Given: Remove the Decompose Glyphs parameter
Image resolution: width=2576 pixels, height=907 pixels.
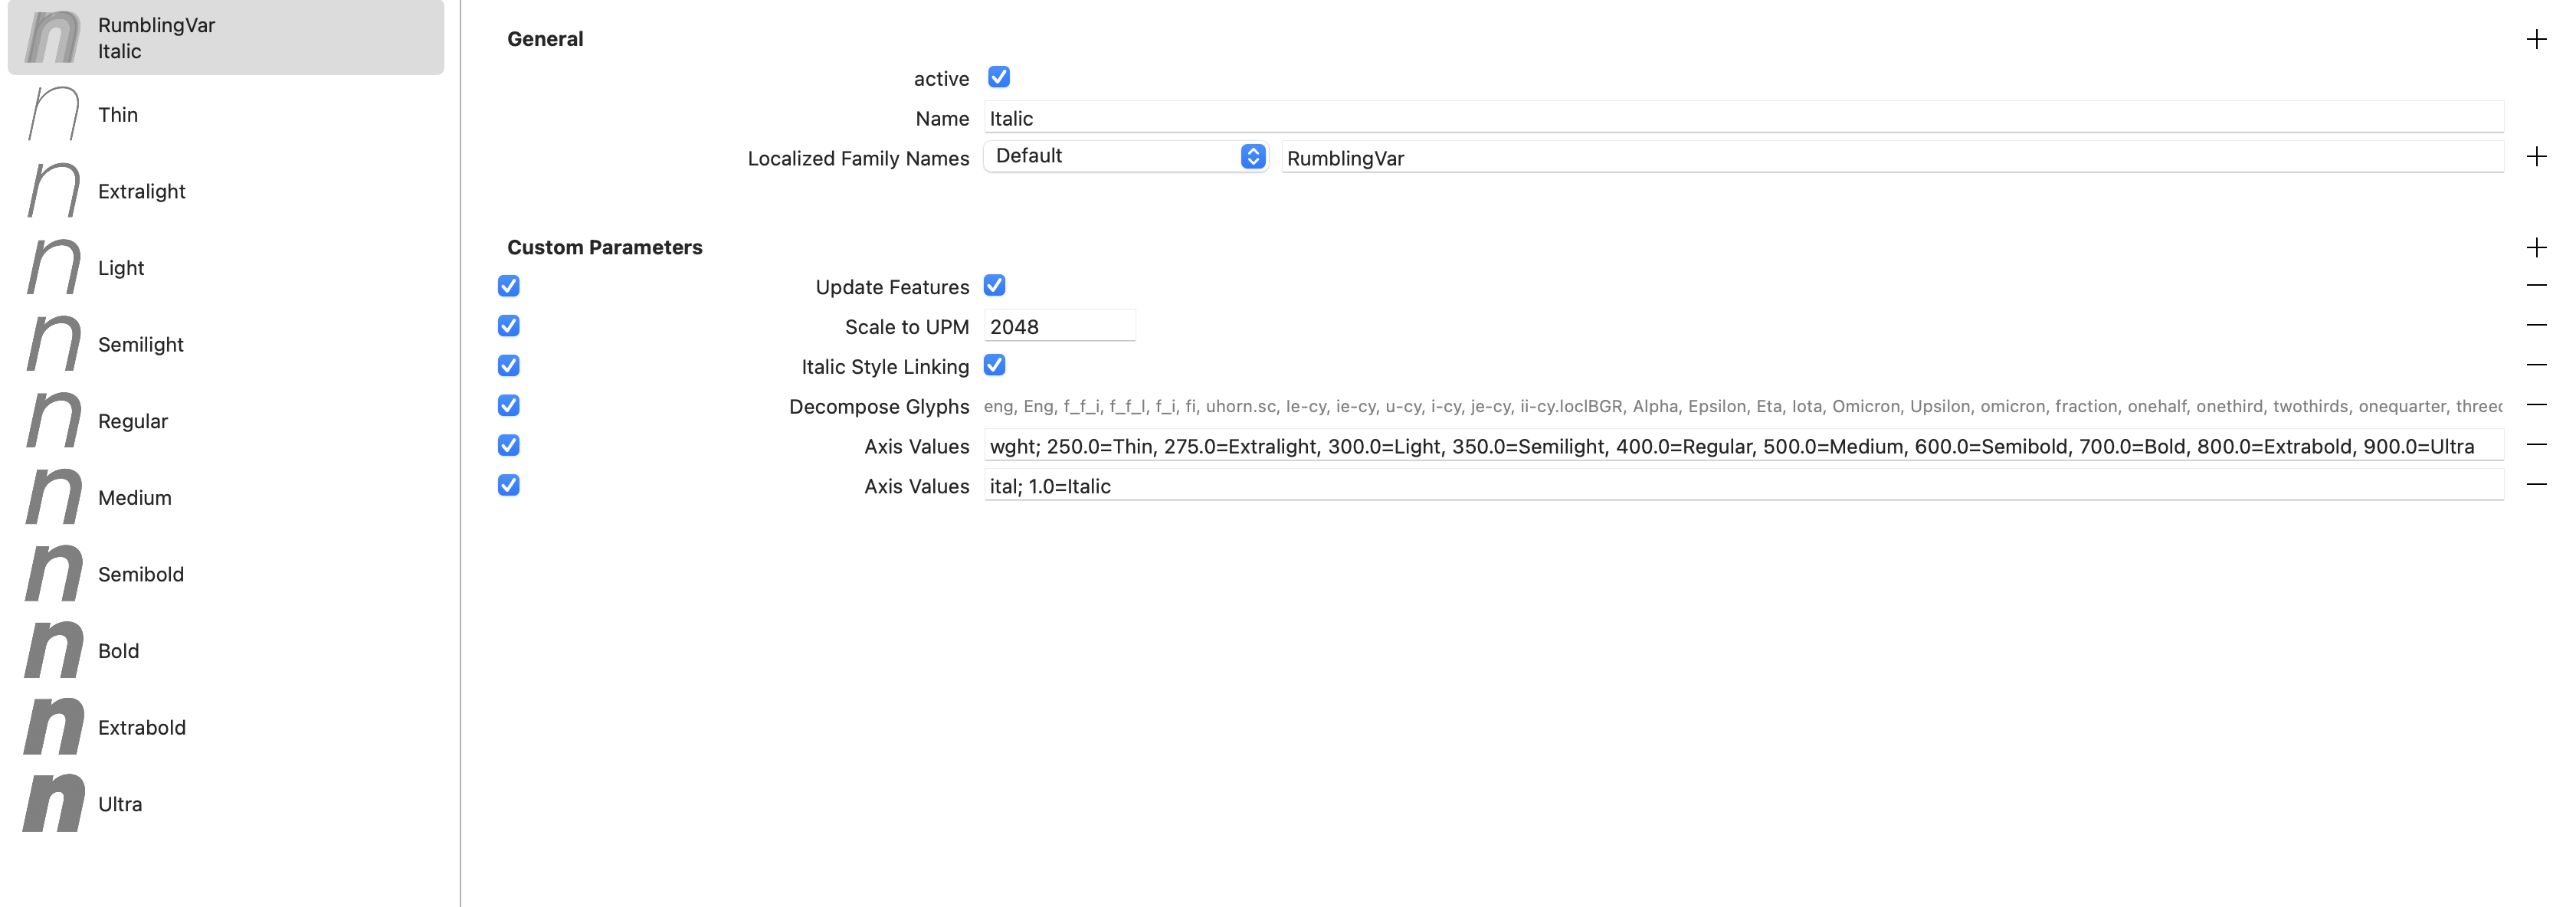Looking at the screenshot, I should point(2536,405).
